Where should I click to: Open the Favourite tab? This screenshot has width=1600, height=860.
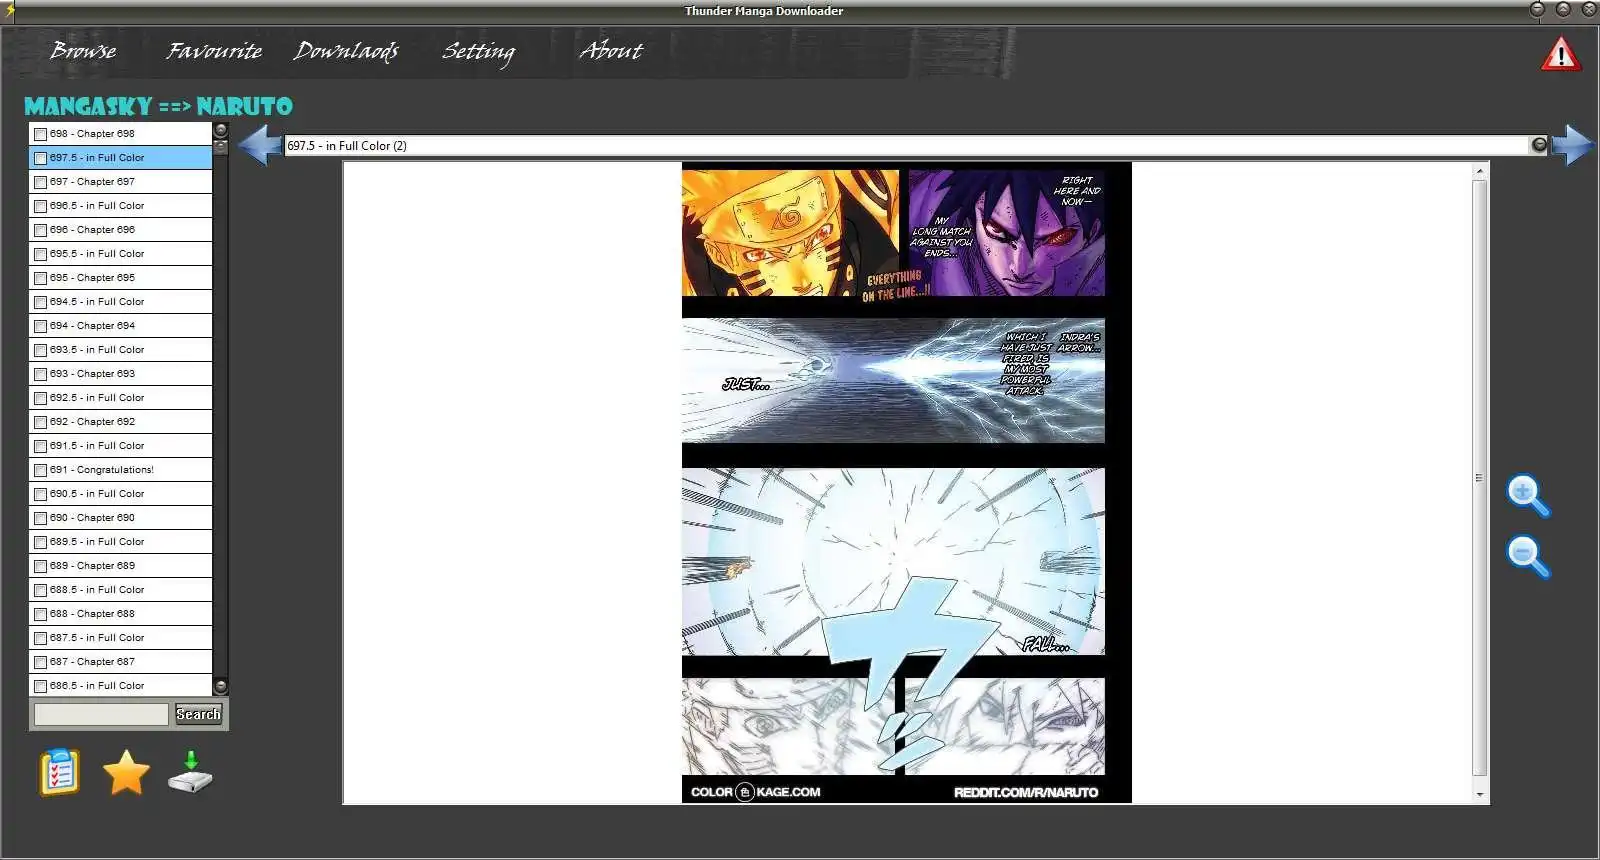(214, 50)
